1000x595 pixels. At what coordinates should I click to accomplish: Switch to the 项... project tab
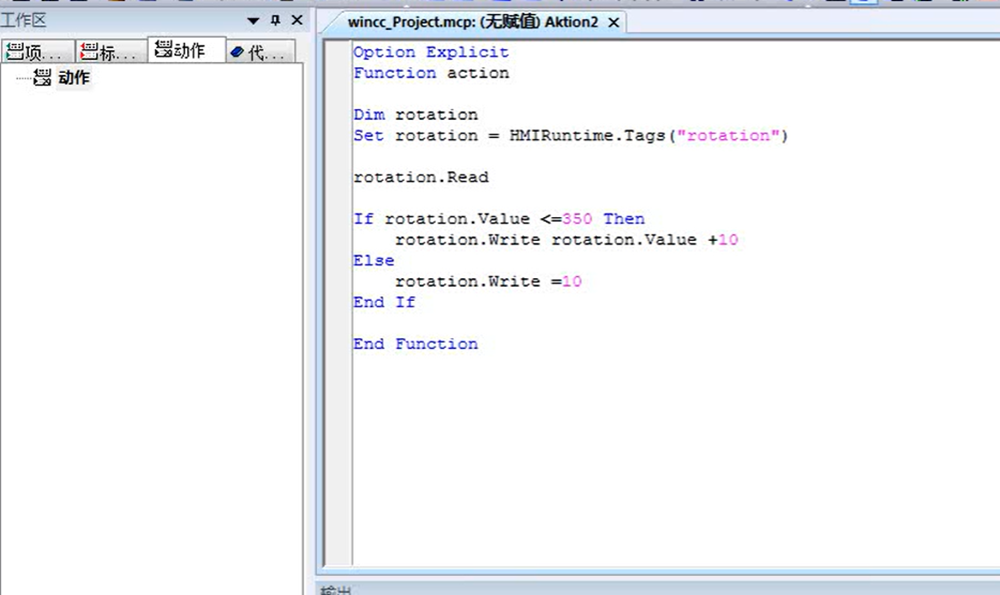38,52
